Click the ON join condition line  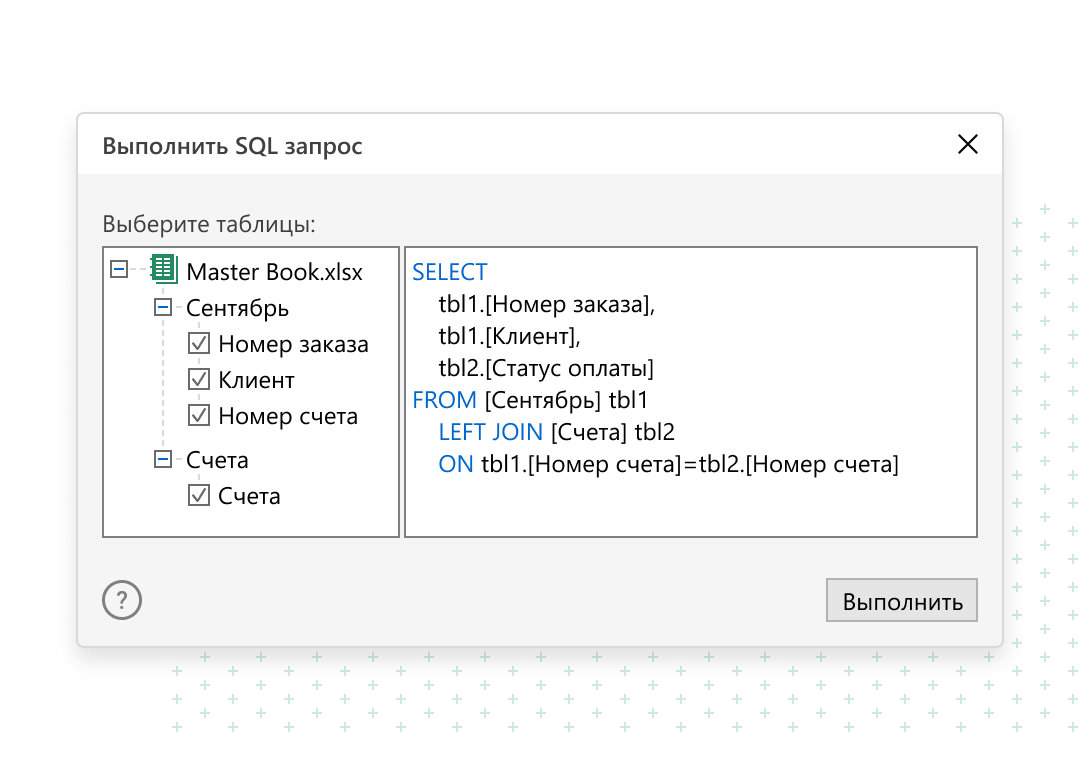[456, 463]
